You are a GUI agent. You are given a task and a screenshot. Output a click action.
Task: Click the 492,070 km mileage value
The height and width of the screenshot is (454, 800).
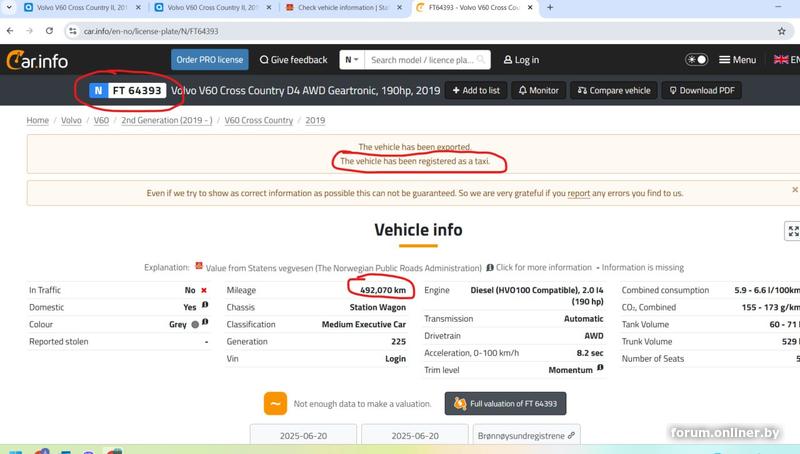pyautogui.click(x=383, y=290)
